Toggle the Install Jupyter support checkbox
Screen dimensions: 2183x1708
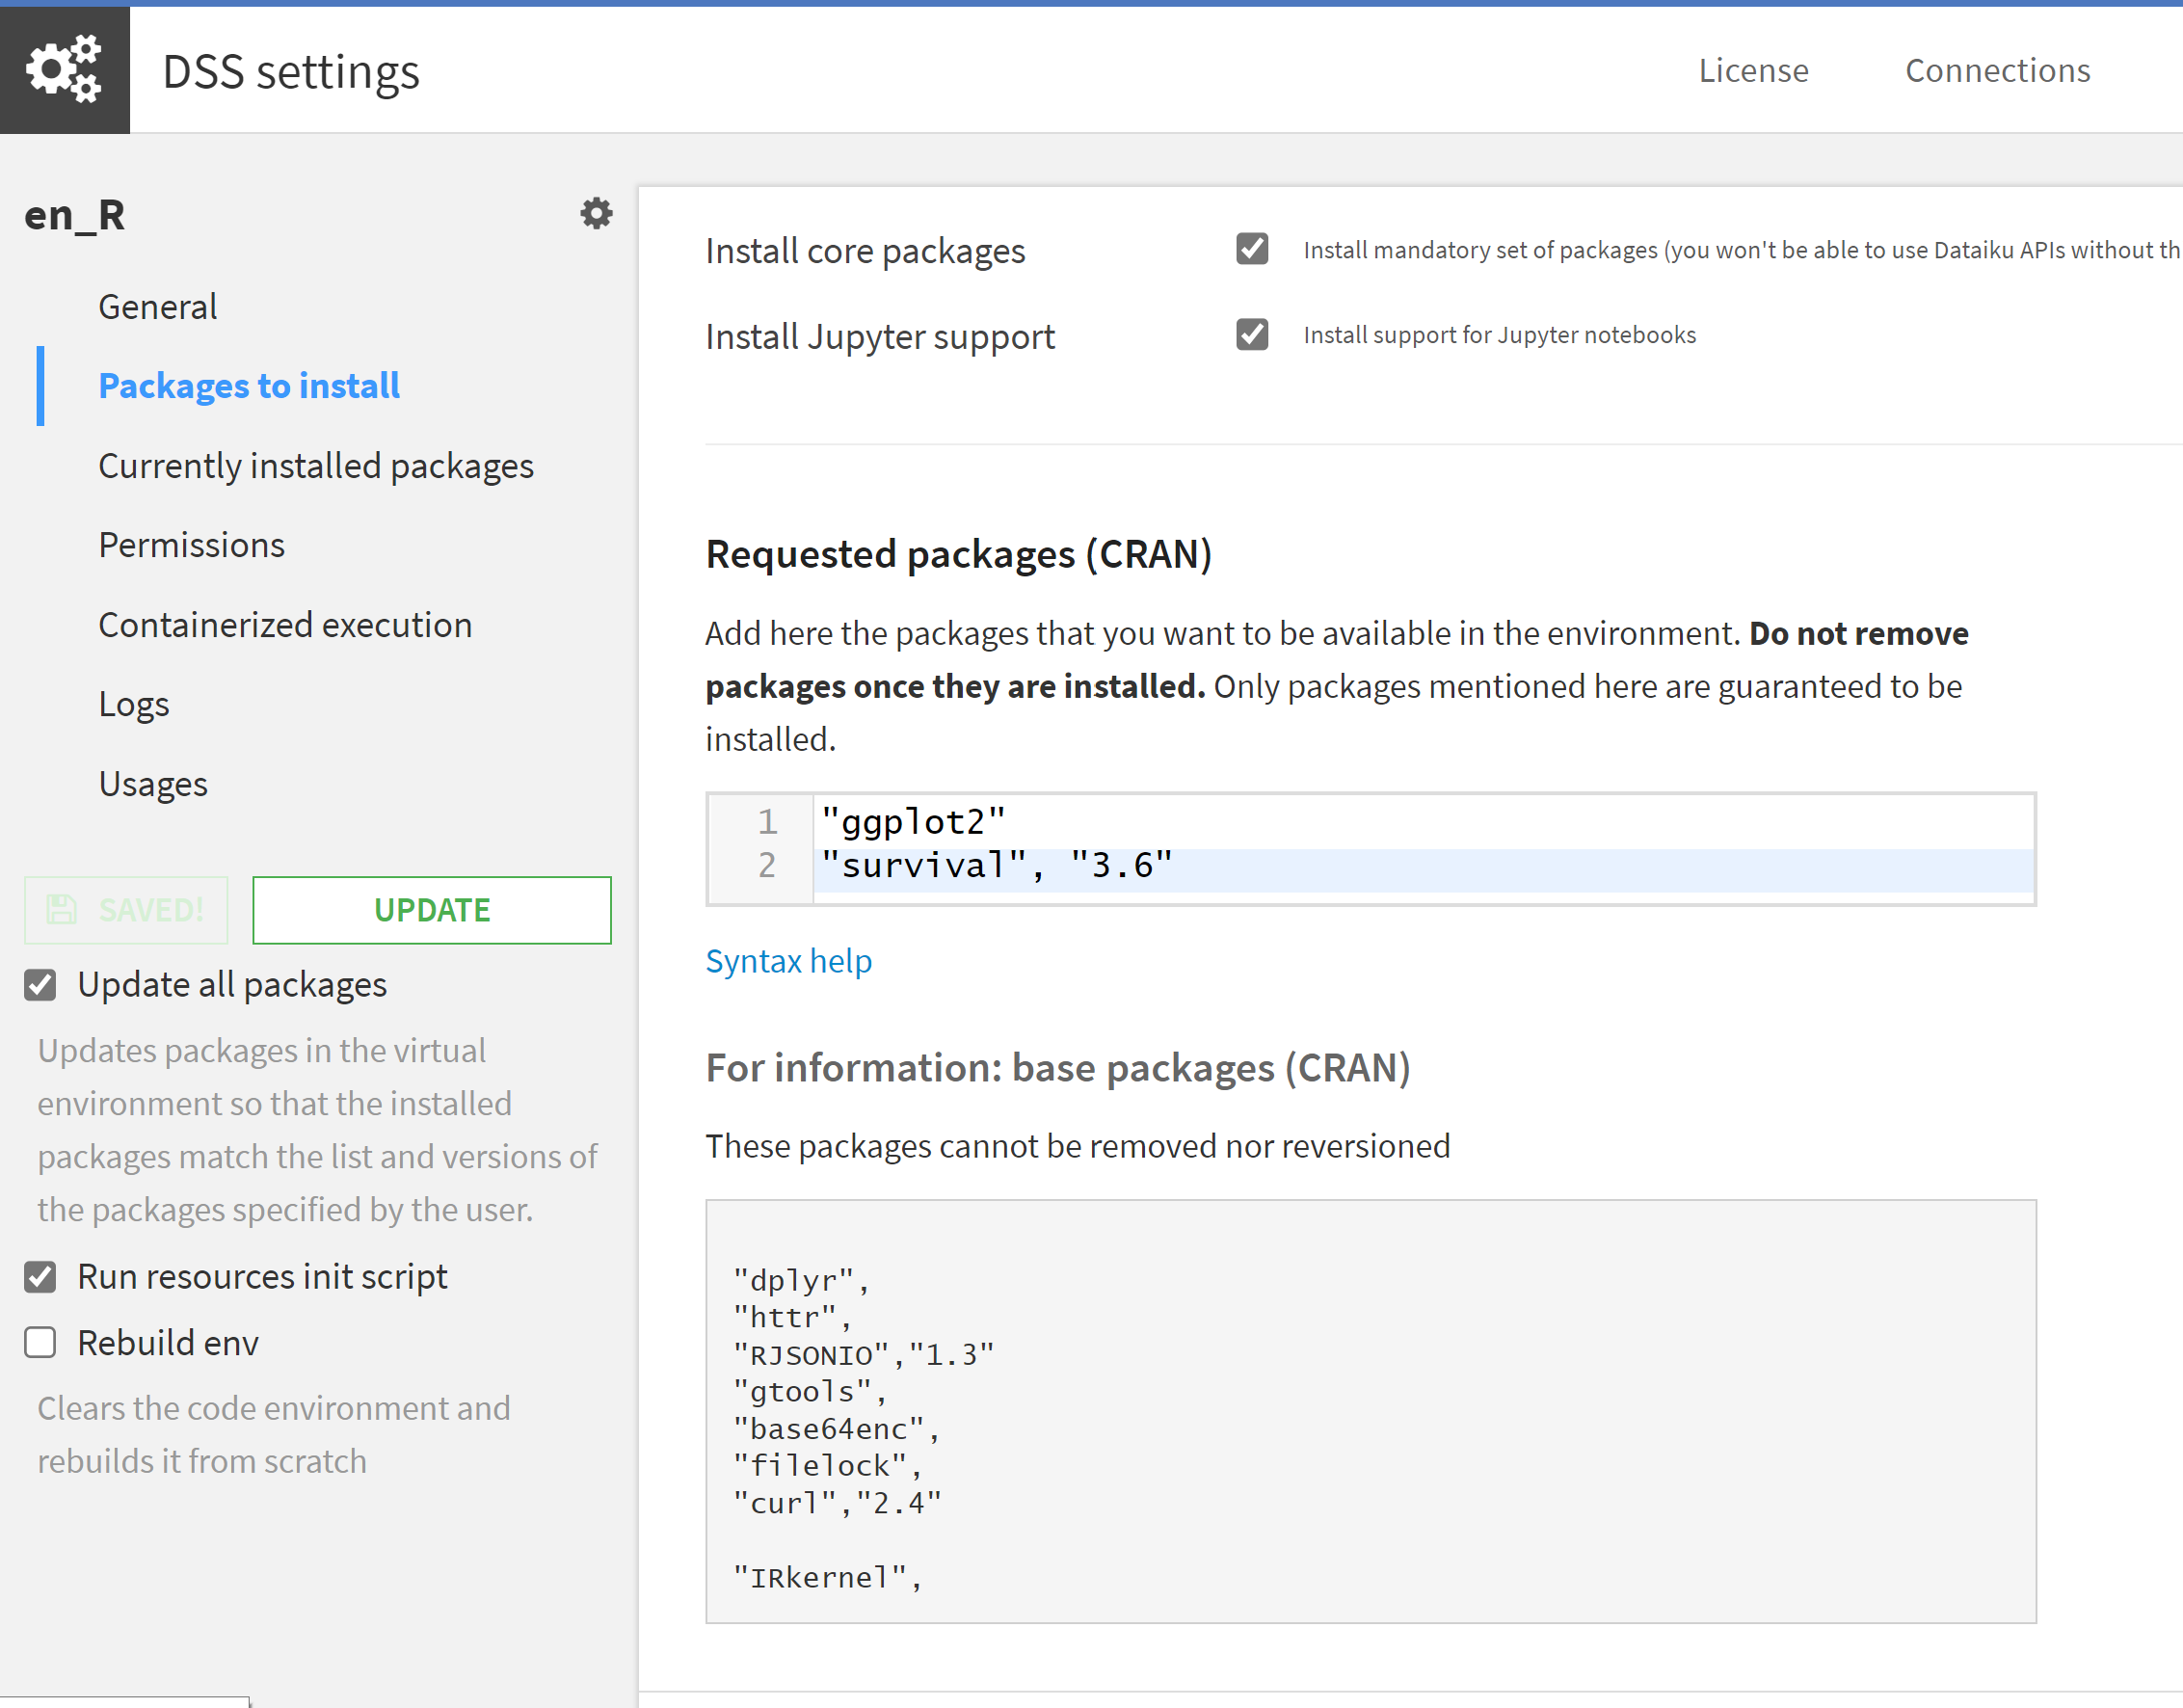pyautogui.click(x=1252, y=334)
